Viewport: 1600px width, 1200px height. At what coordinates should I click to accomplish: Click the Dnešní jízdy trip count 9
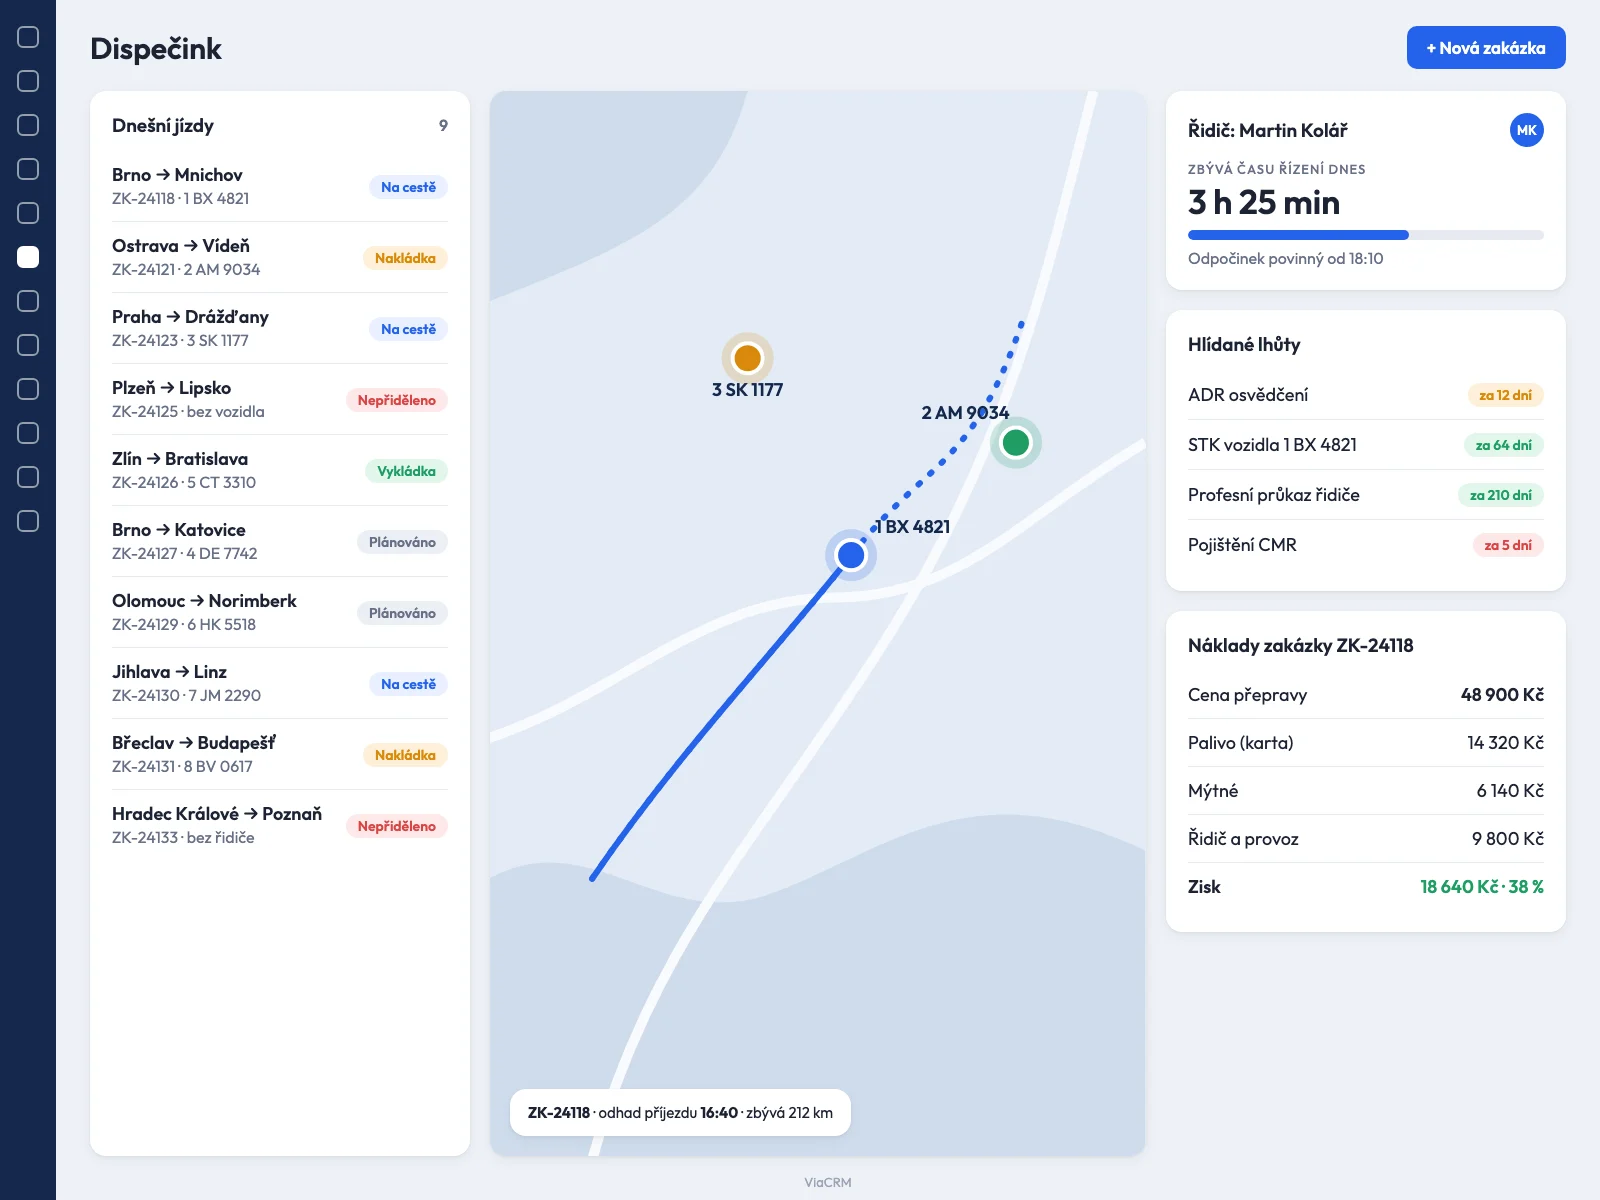[443, 125]
